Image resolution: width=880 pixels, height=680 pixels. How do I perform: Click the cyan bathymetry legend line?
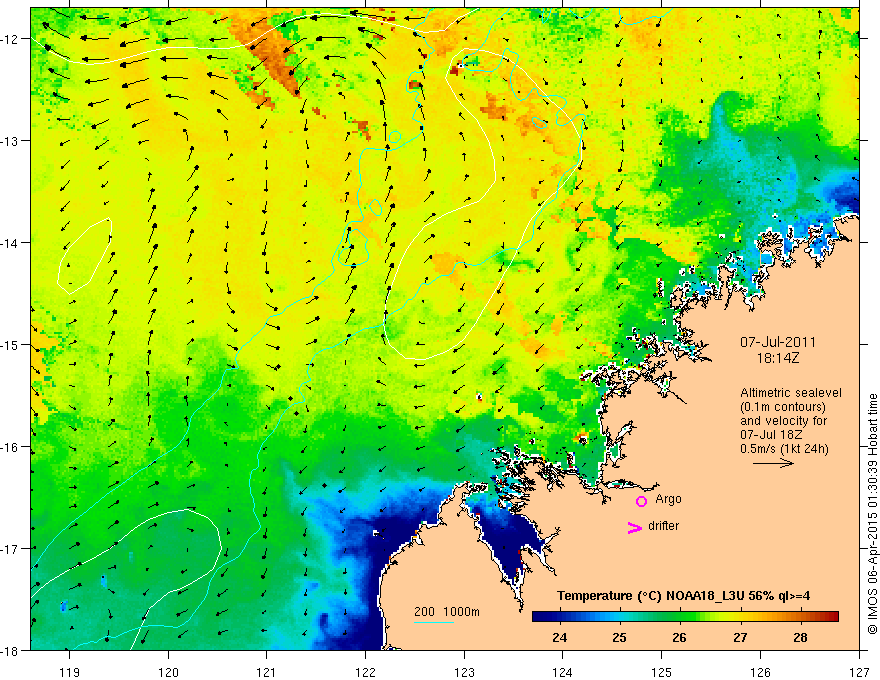click(433, 623)
